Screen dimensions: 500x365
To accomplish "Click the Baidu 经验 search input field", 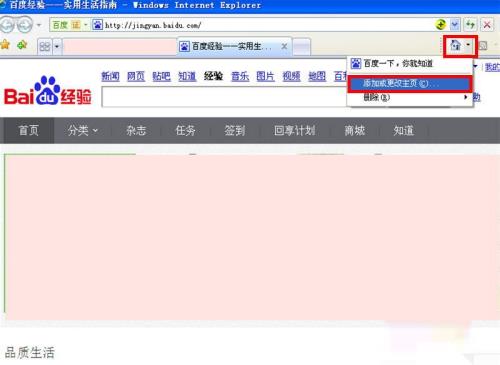I will point(224,97).
